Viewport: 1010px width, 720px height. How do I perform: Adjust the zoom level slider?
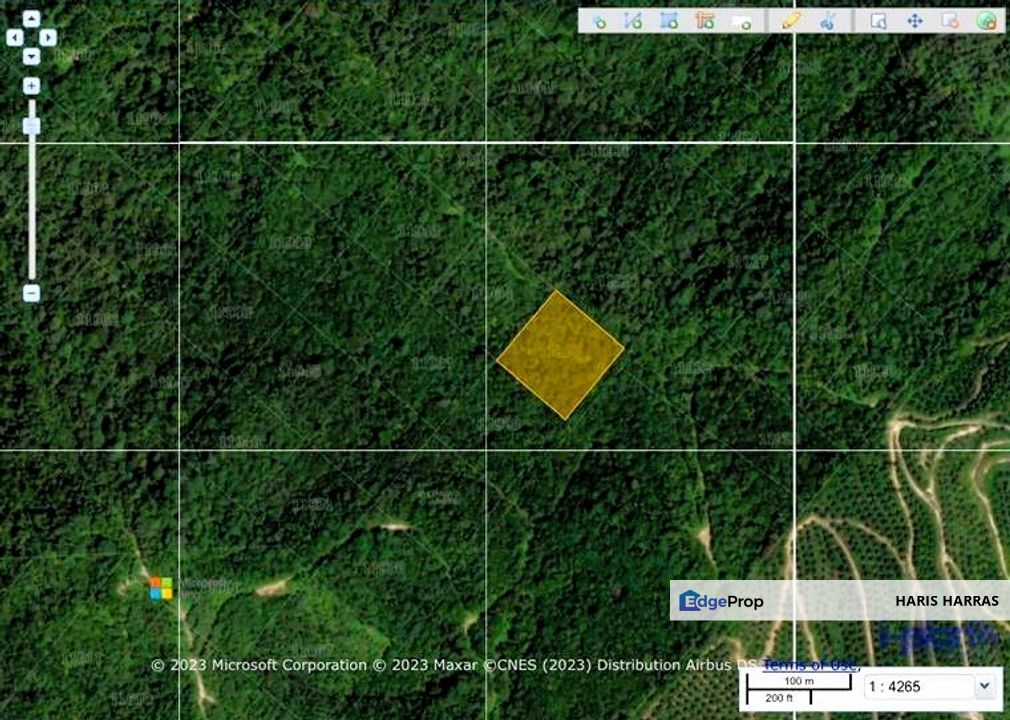[x=30, y=124]
